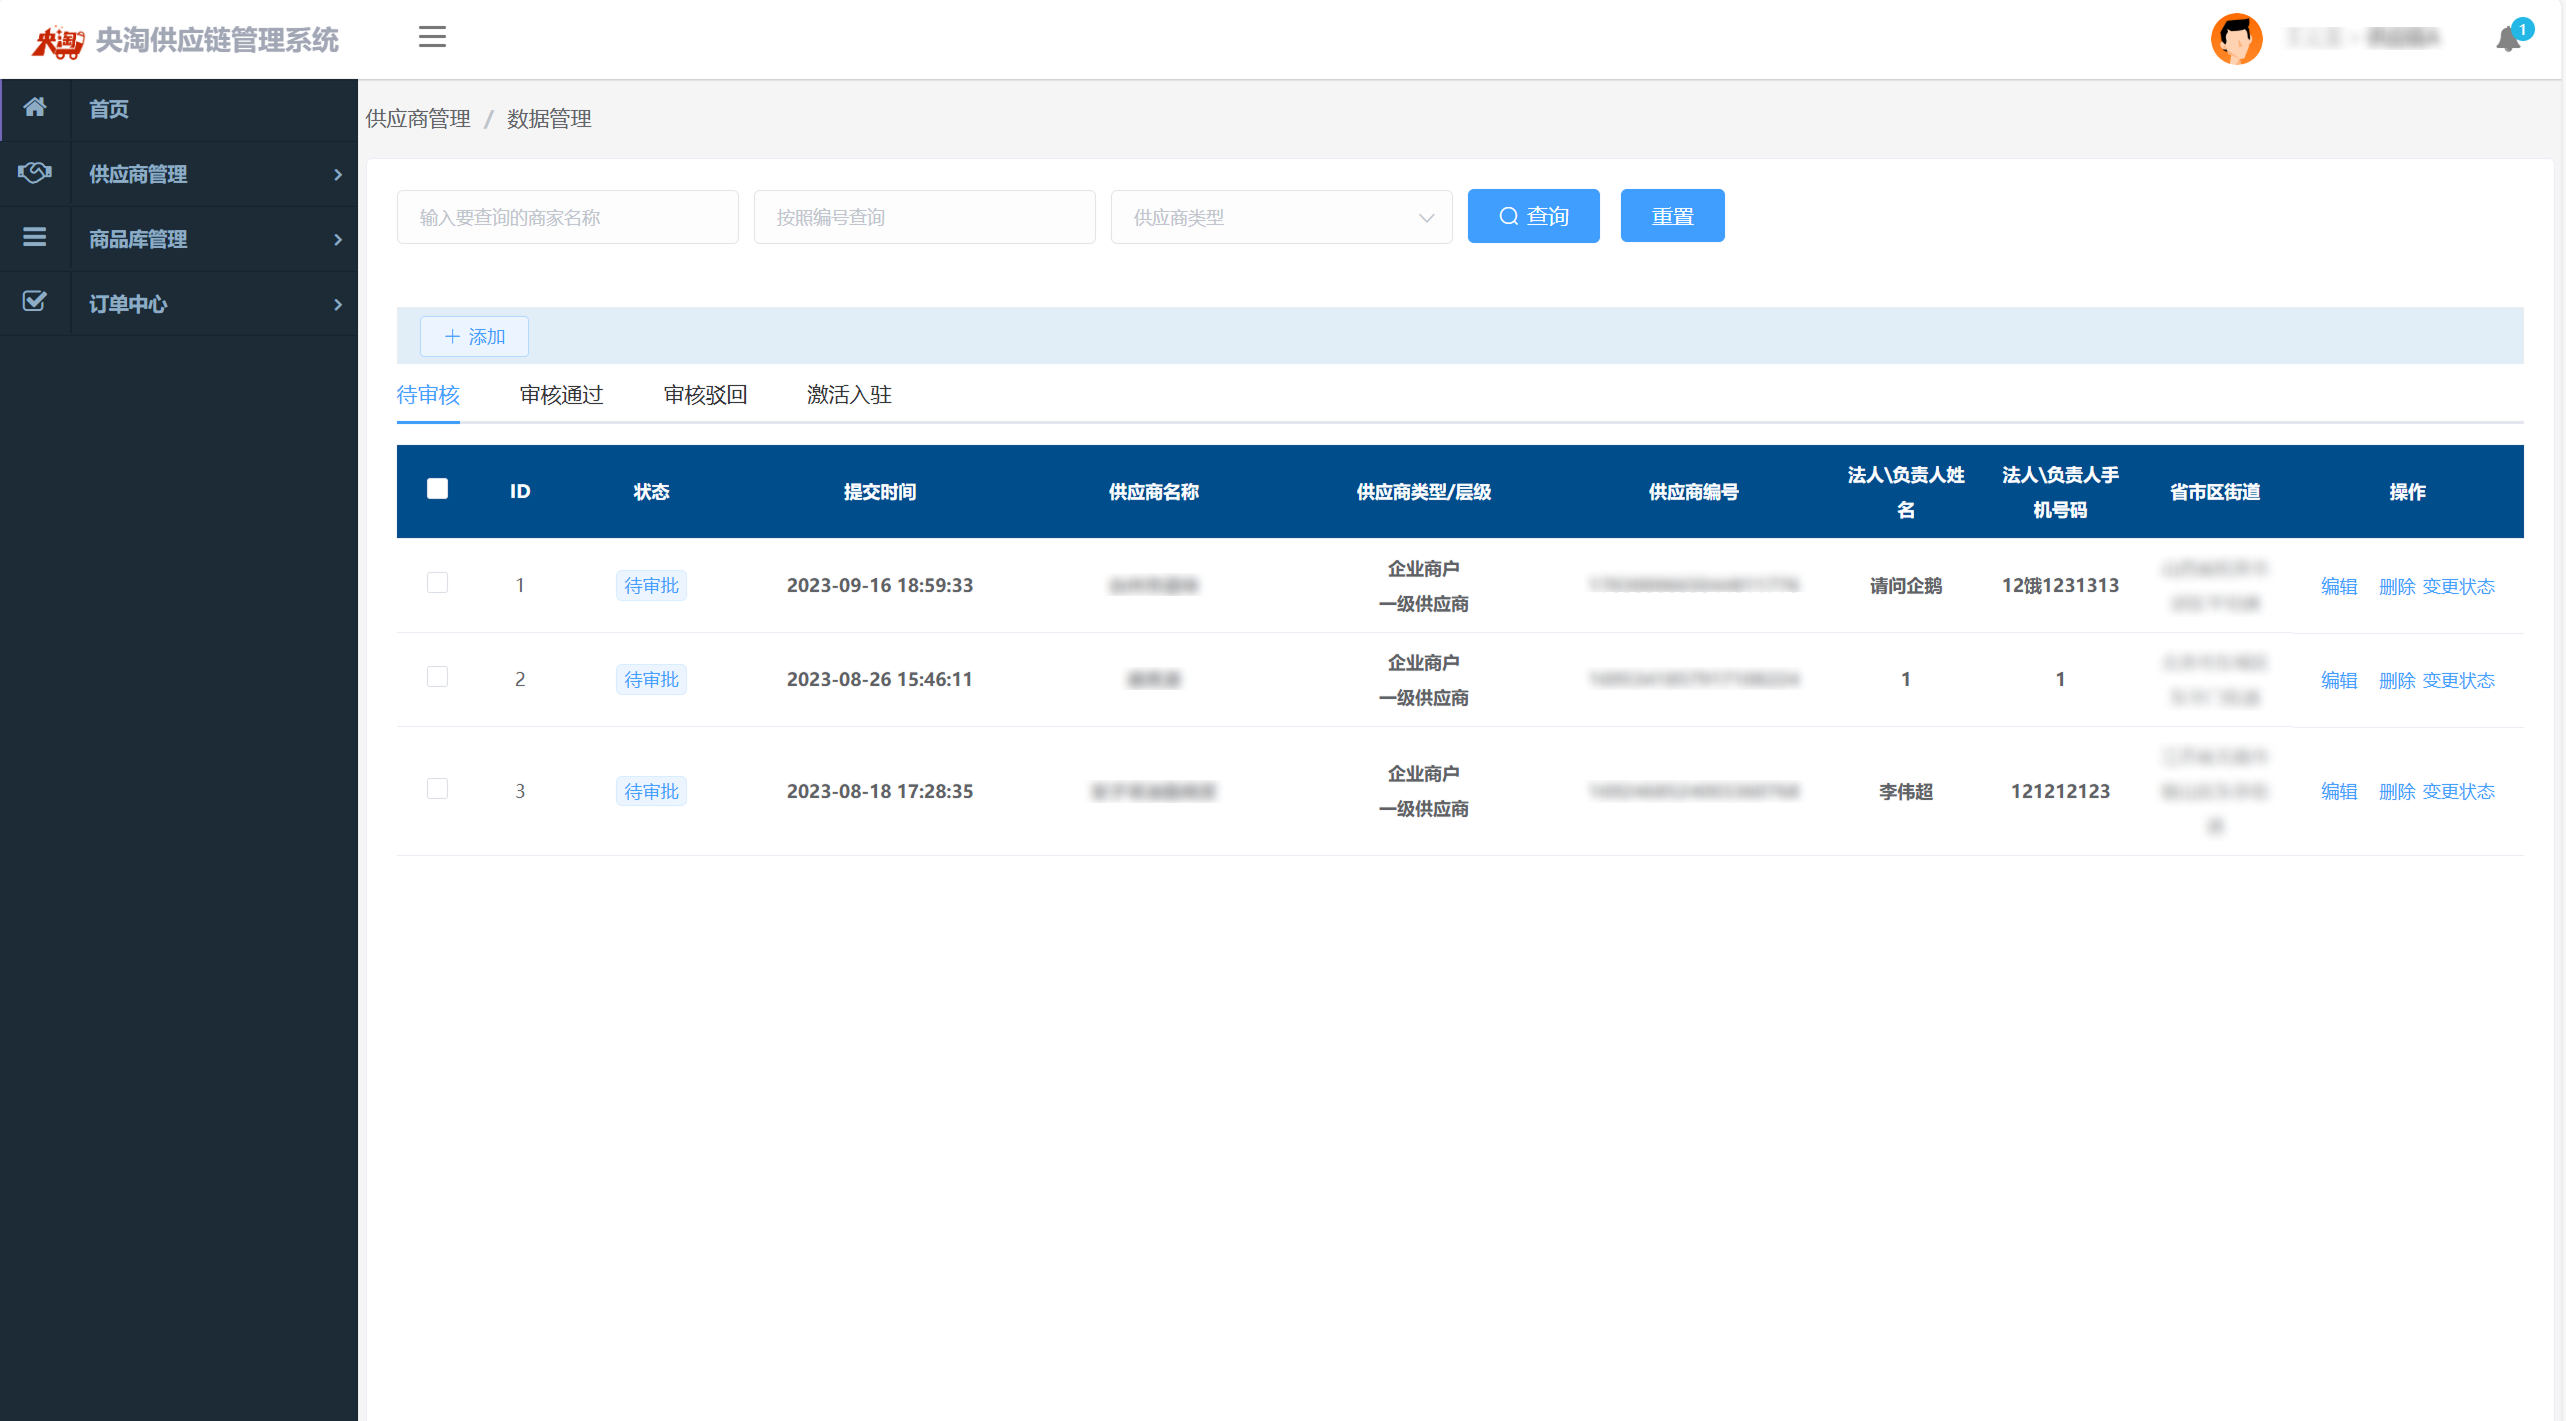Image resolution: width=2566 pixels, height=1421 pixels.
Task: Expand the 商品库管理 sidebar chevron
Action: click(x=338, y=240)
